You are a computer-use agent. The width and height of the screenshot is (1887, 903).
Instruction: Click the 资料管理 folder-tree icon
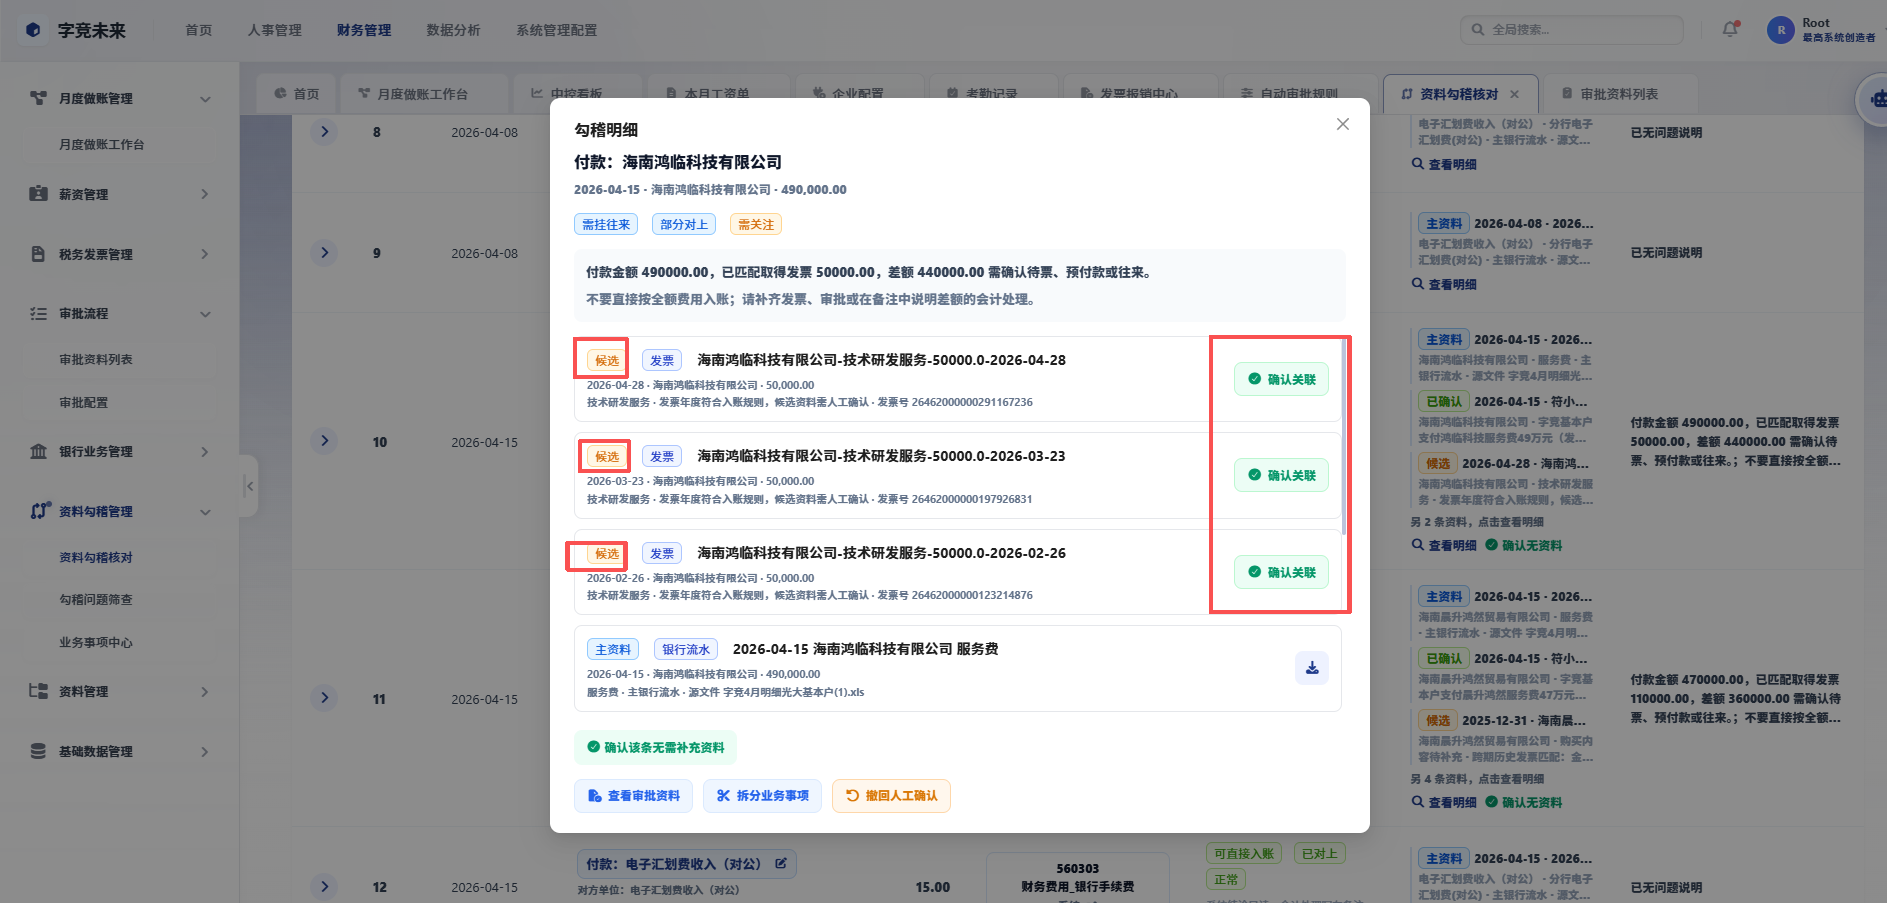pyautogui.click(x=39, y=691)
